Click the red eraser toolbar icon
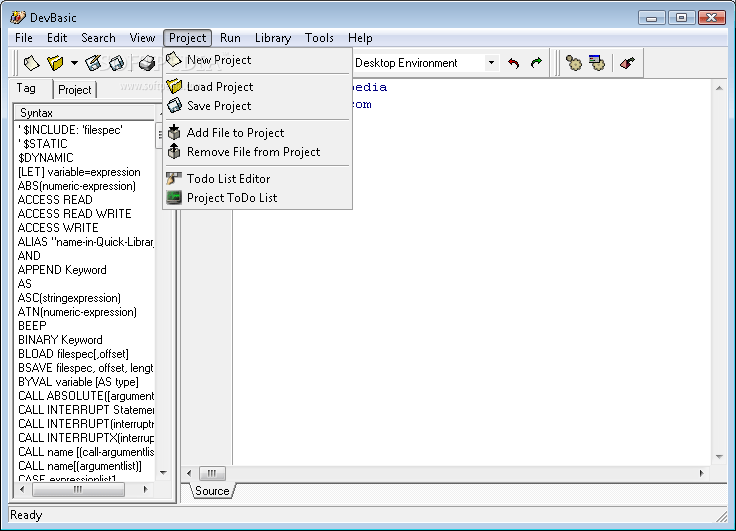The height and width of the screenshot is (531, 736). (x=627, y=63)
